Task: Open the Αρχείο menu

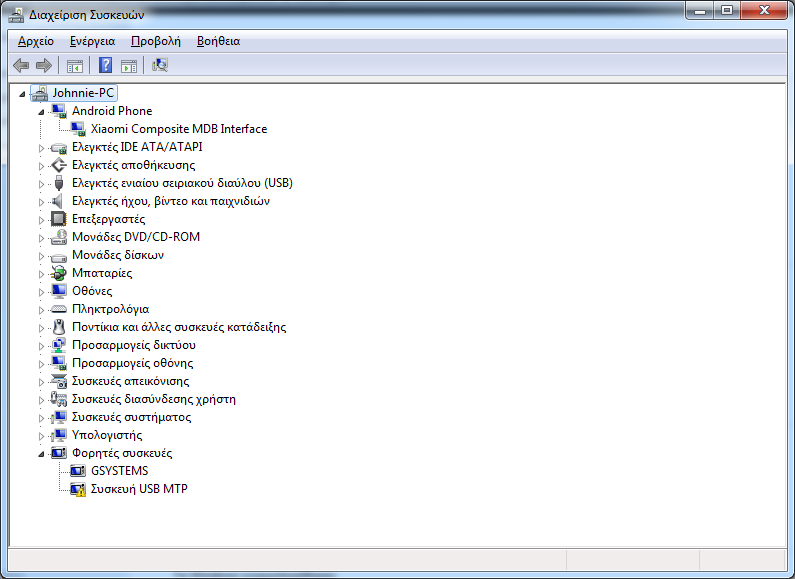Action: pyautogui.click(x=36, y=41)
